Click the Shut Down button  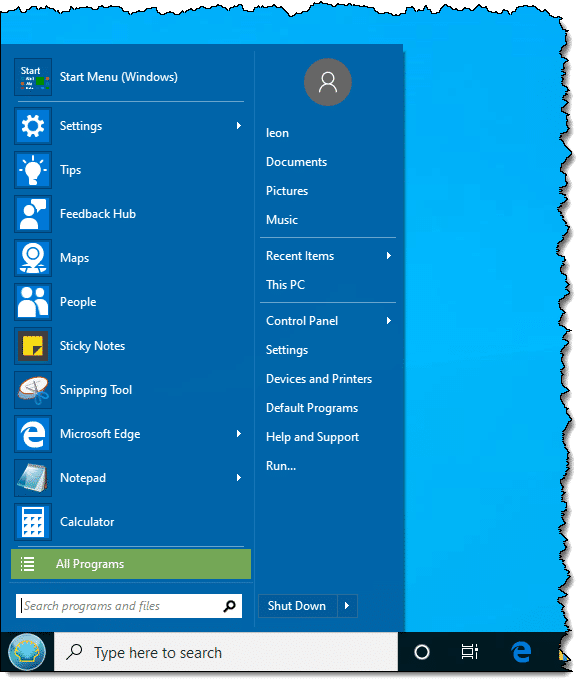point(298,606)
